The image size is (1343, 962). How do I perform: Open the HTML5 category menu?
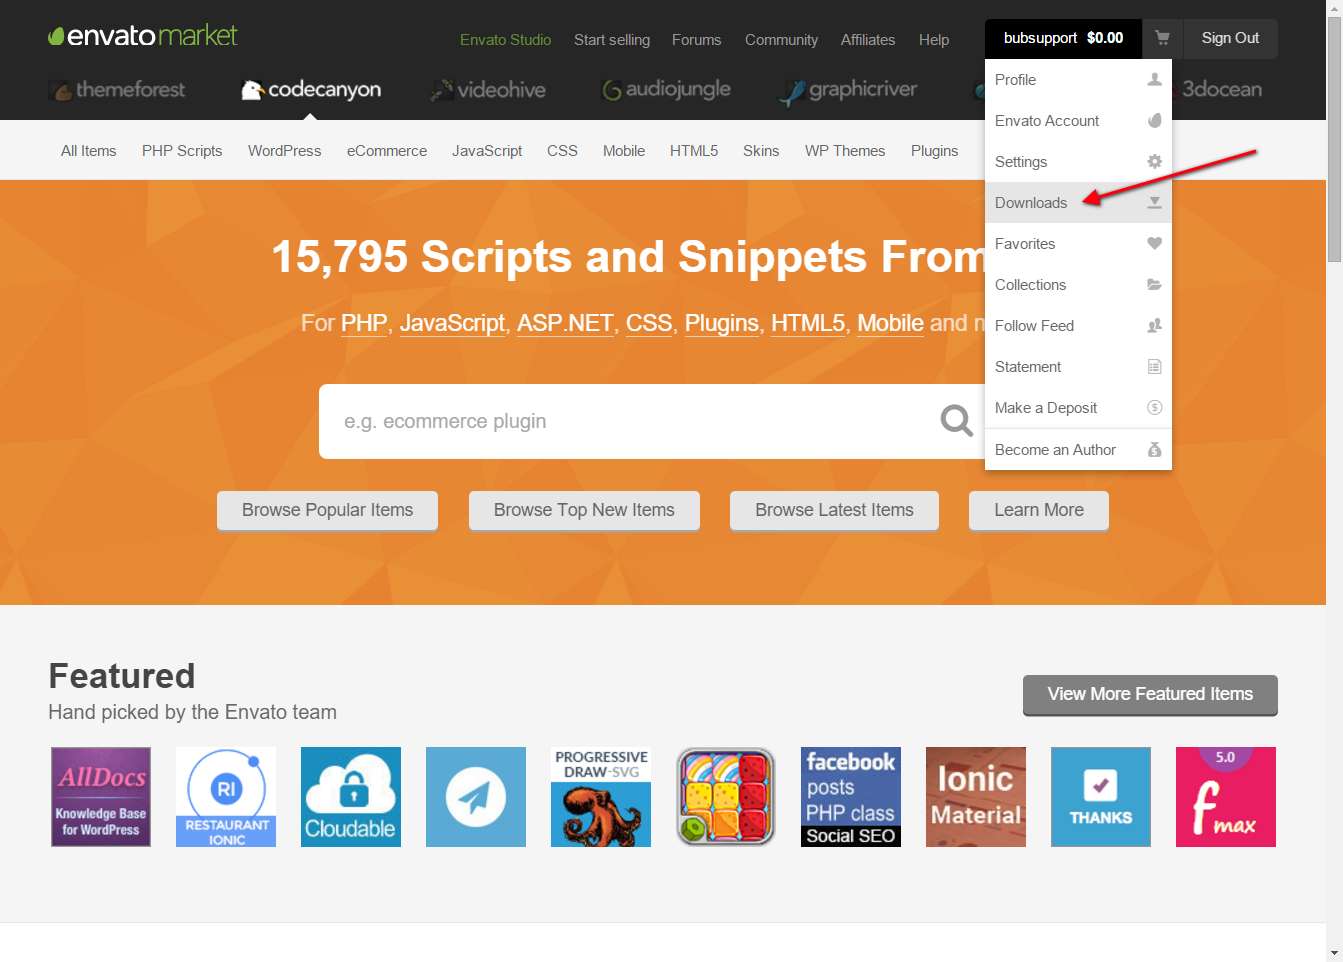coord(694,151)
